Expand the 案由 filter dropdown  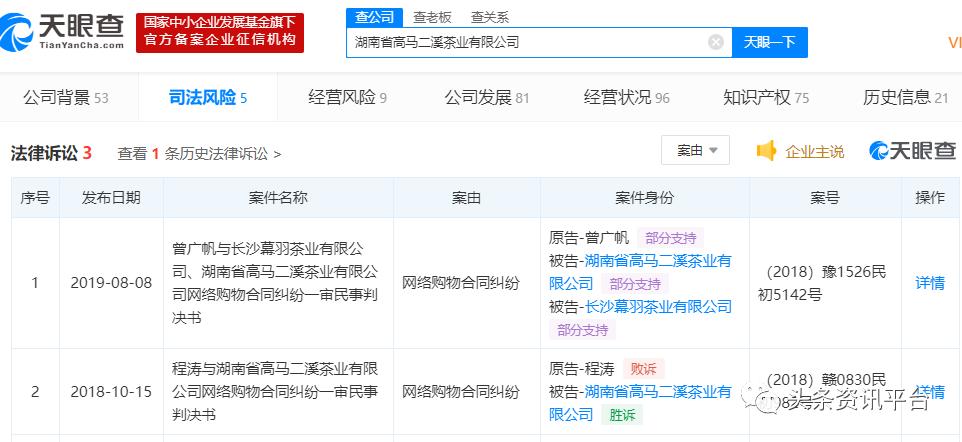695,150
